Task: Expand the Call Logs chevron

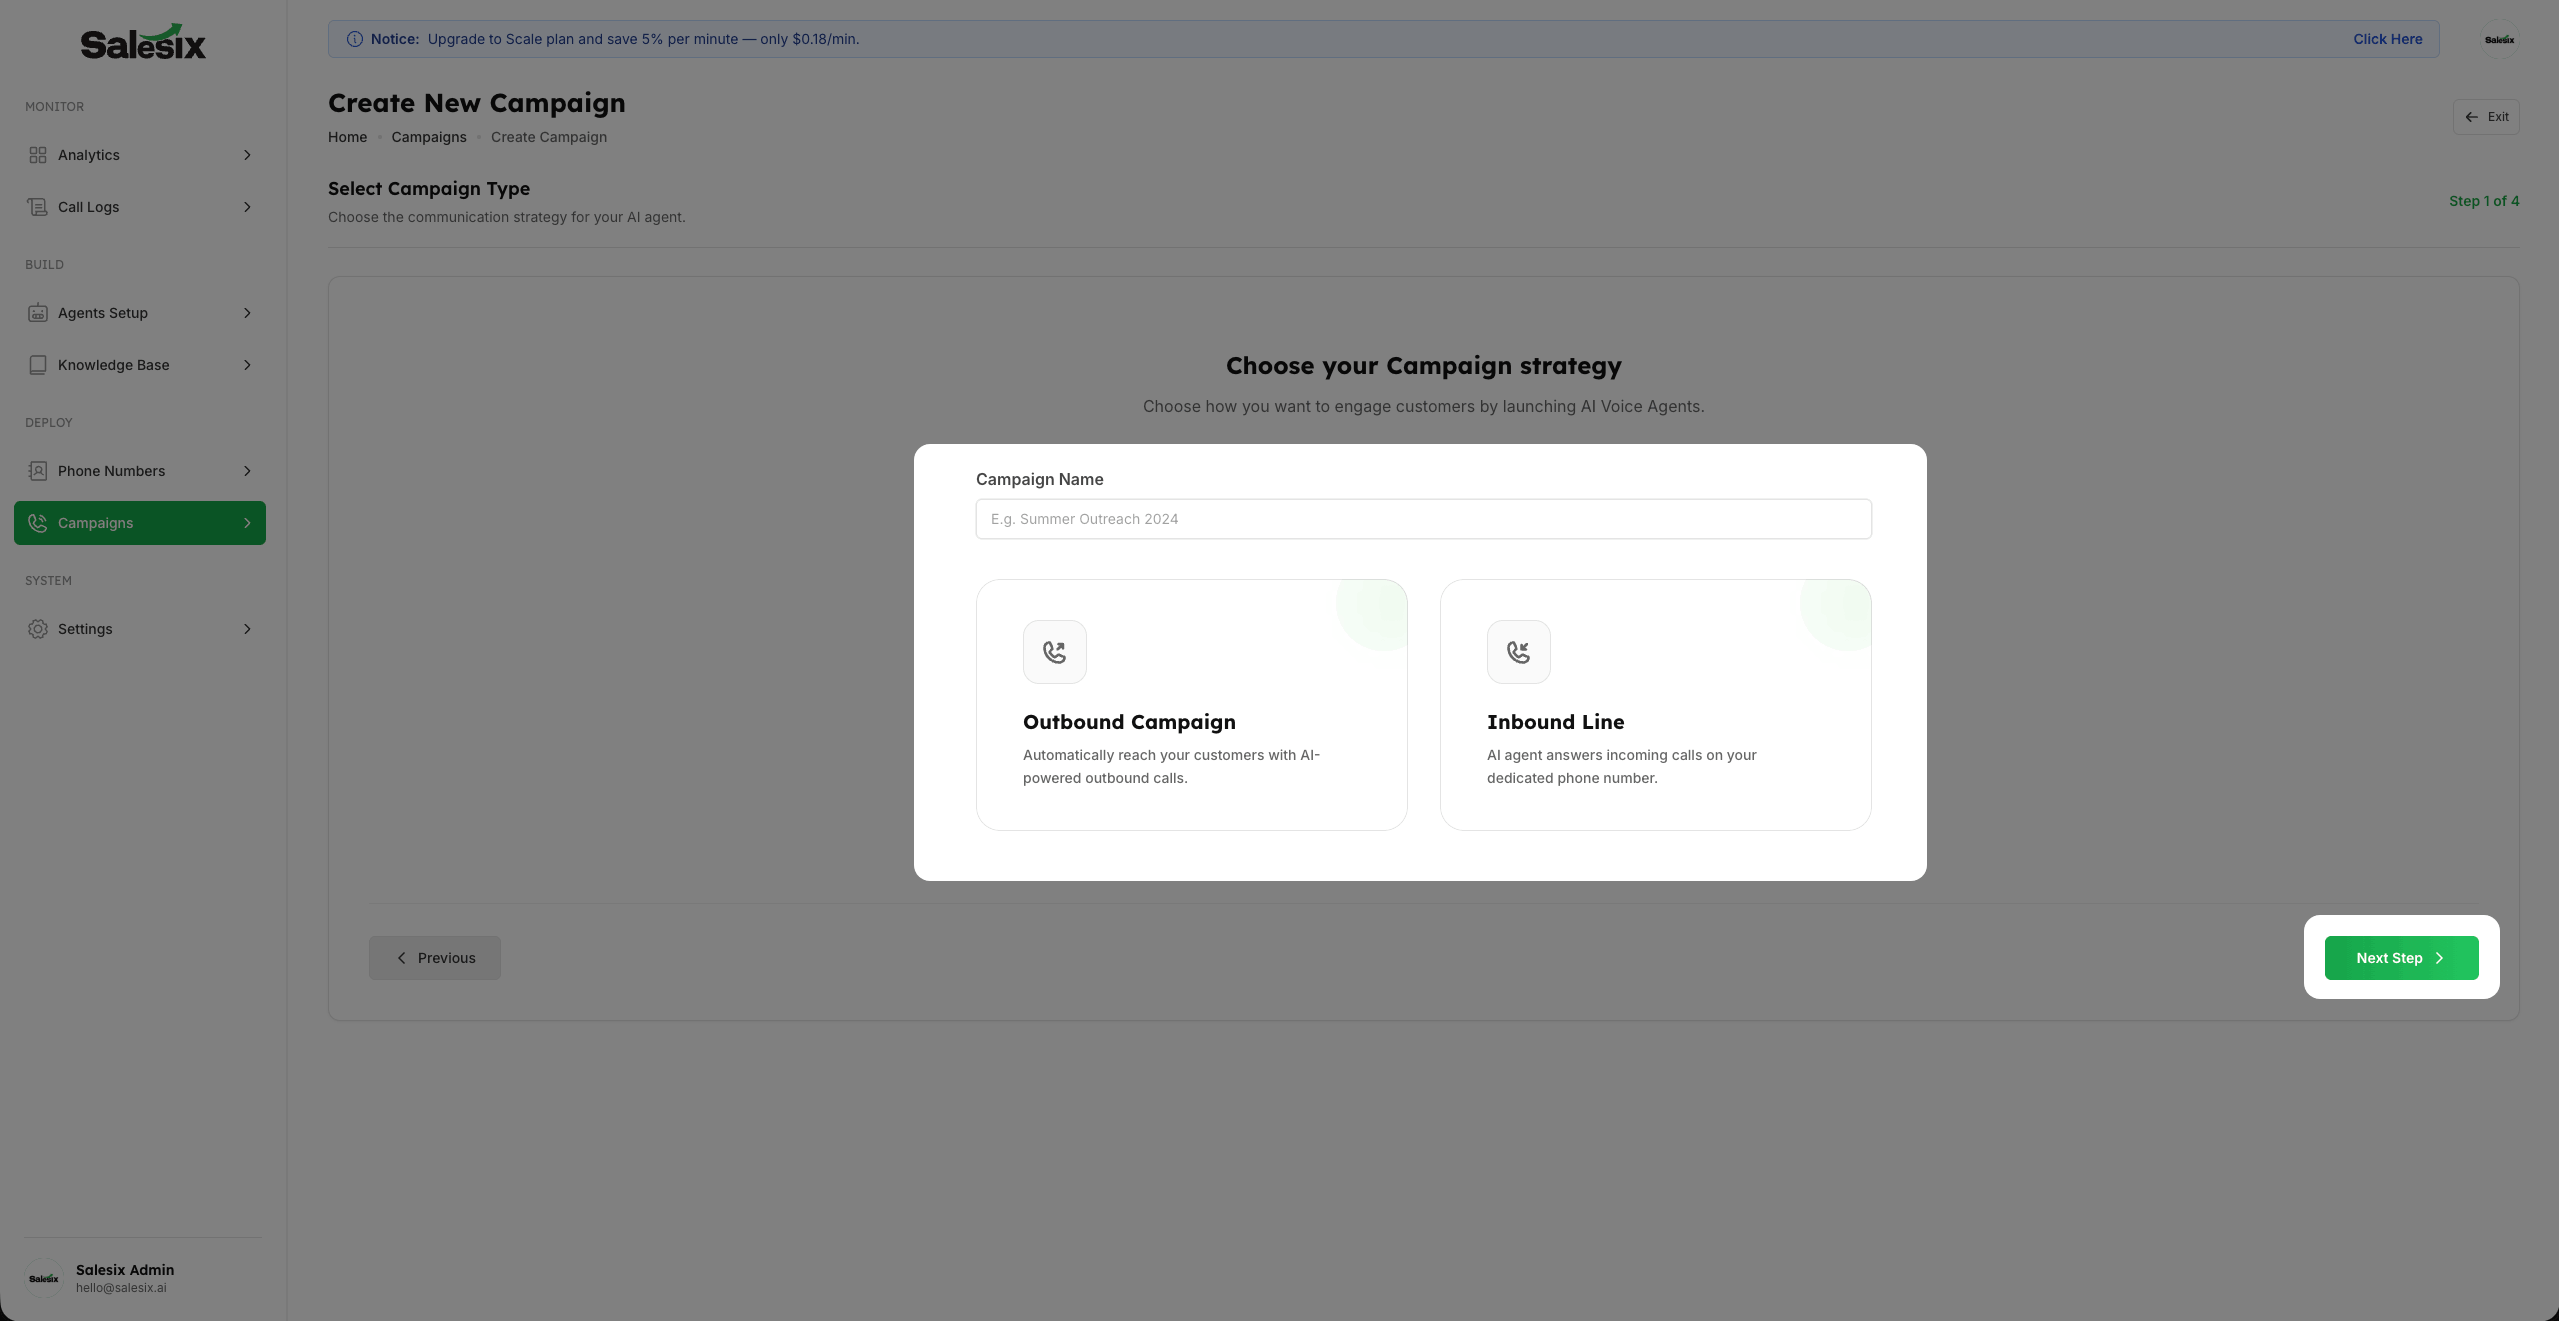Action: pos(247,207)
